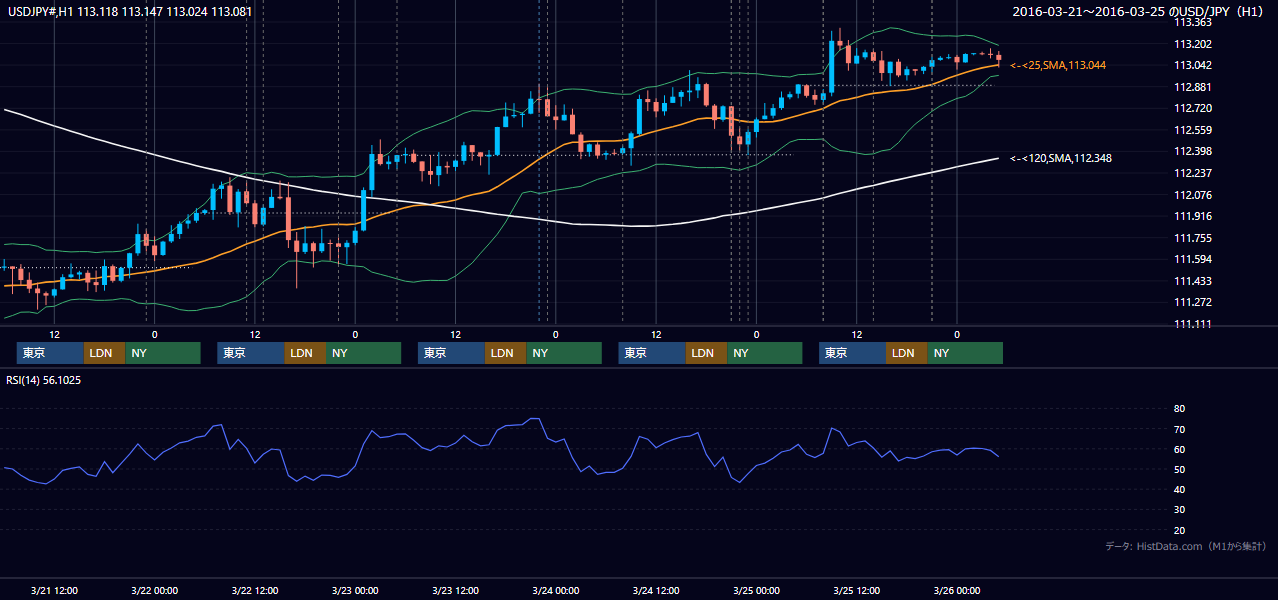Click price axis value 112.720

pos(1192,108)
